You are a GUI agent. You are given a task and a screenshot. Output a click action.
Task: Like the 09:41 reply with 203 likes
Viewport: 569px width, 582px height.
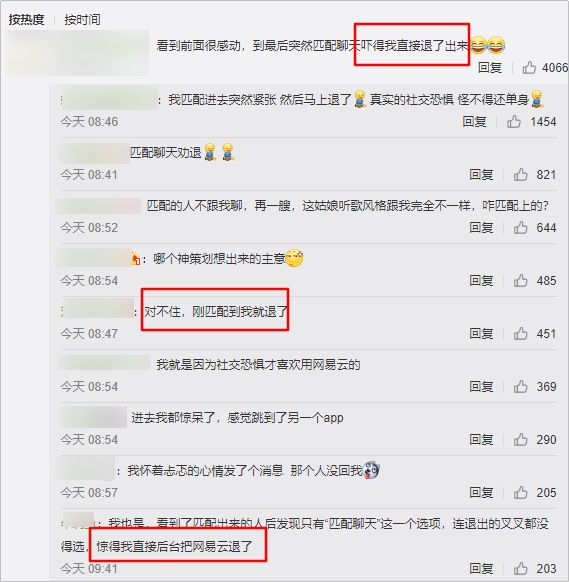[520, 568]
